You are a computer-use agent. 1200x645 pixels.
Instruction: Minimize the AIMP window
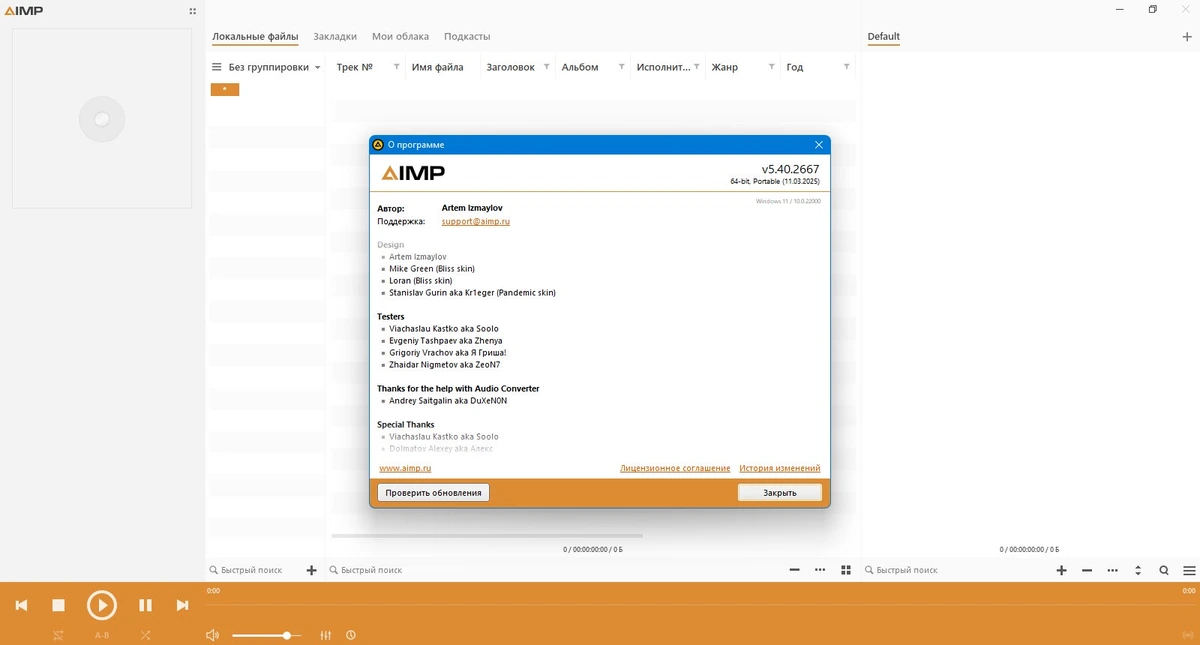coord(1121,9)
